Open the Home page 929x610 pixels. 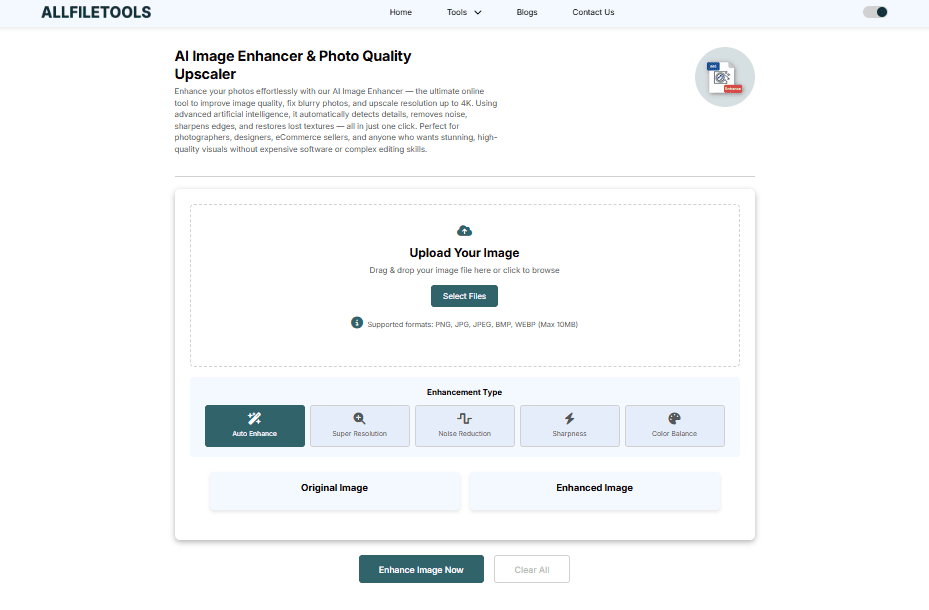[x=400, y=13]
